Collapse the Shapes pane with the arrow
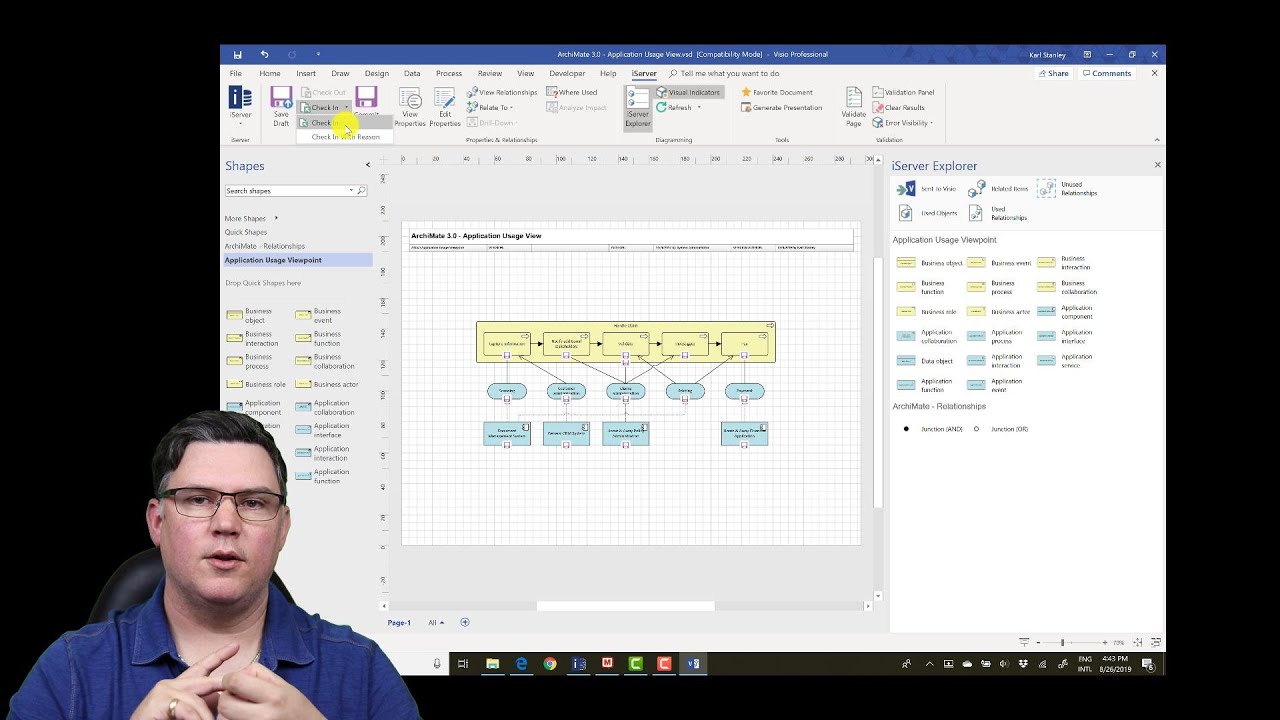 pos(367,165)
